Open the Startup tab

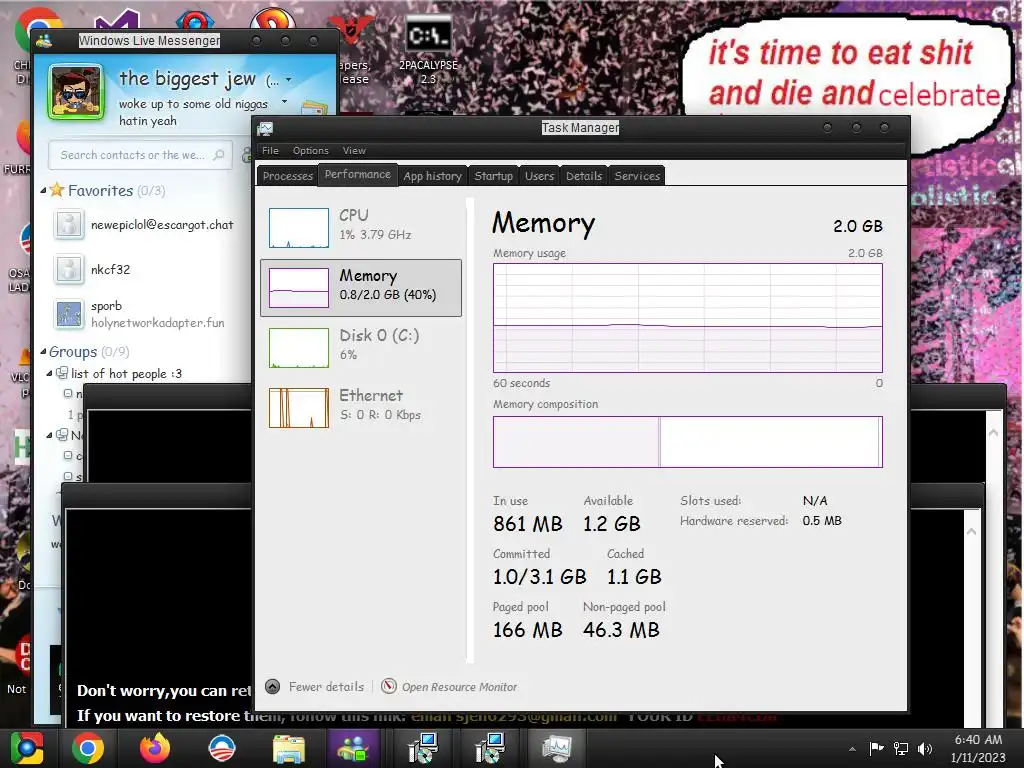(x=493, y=176)
